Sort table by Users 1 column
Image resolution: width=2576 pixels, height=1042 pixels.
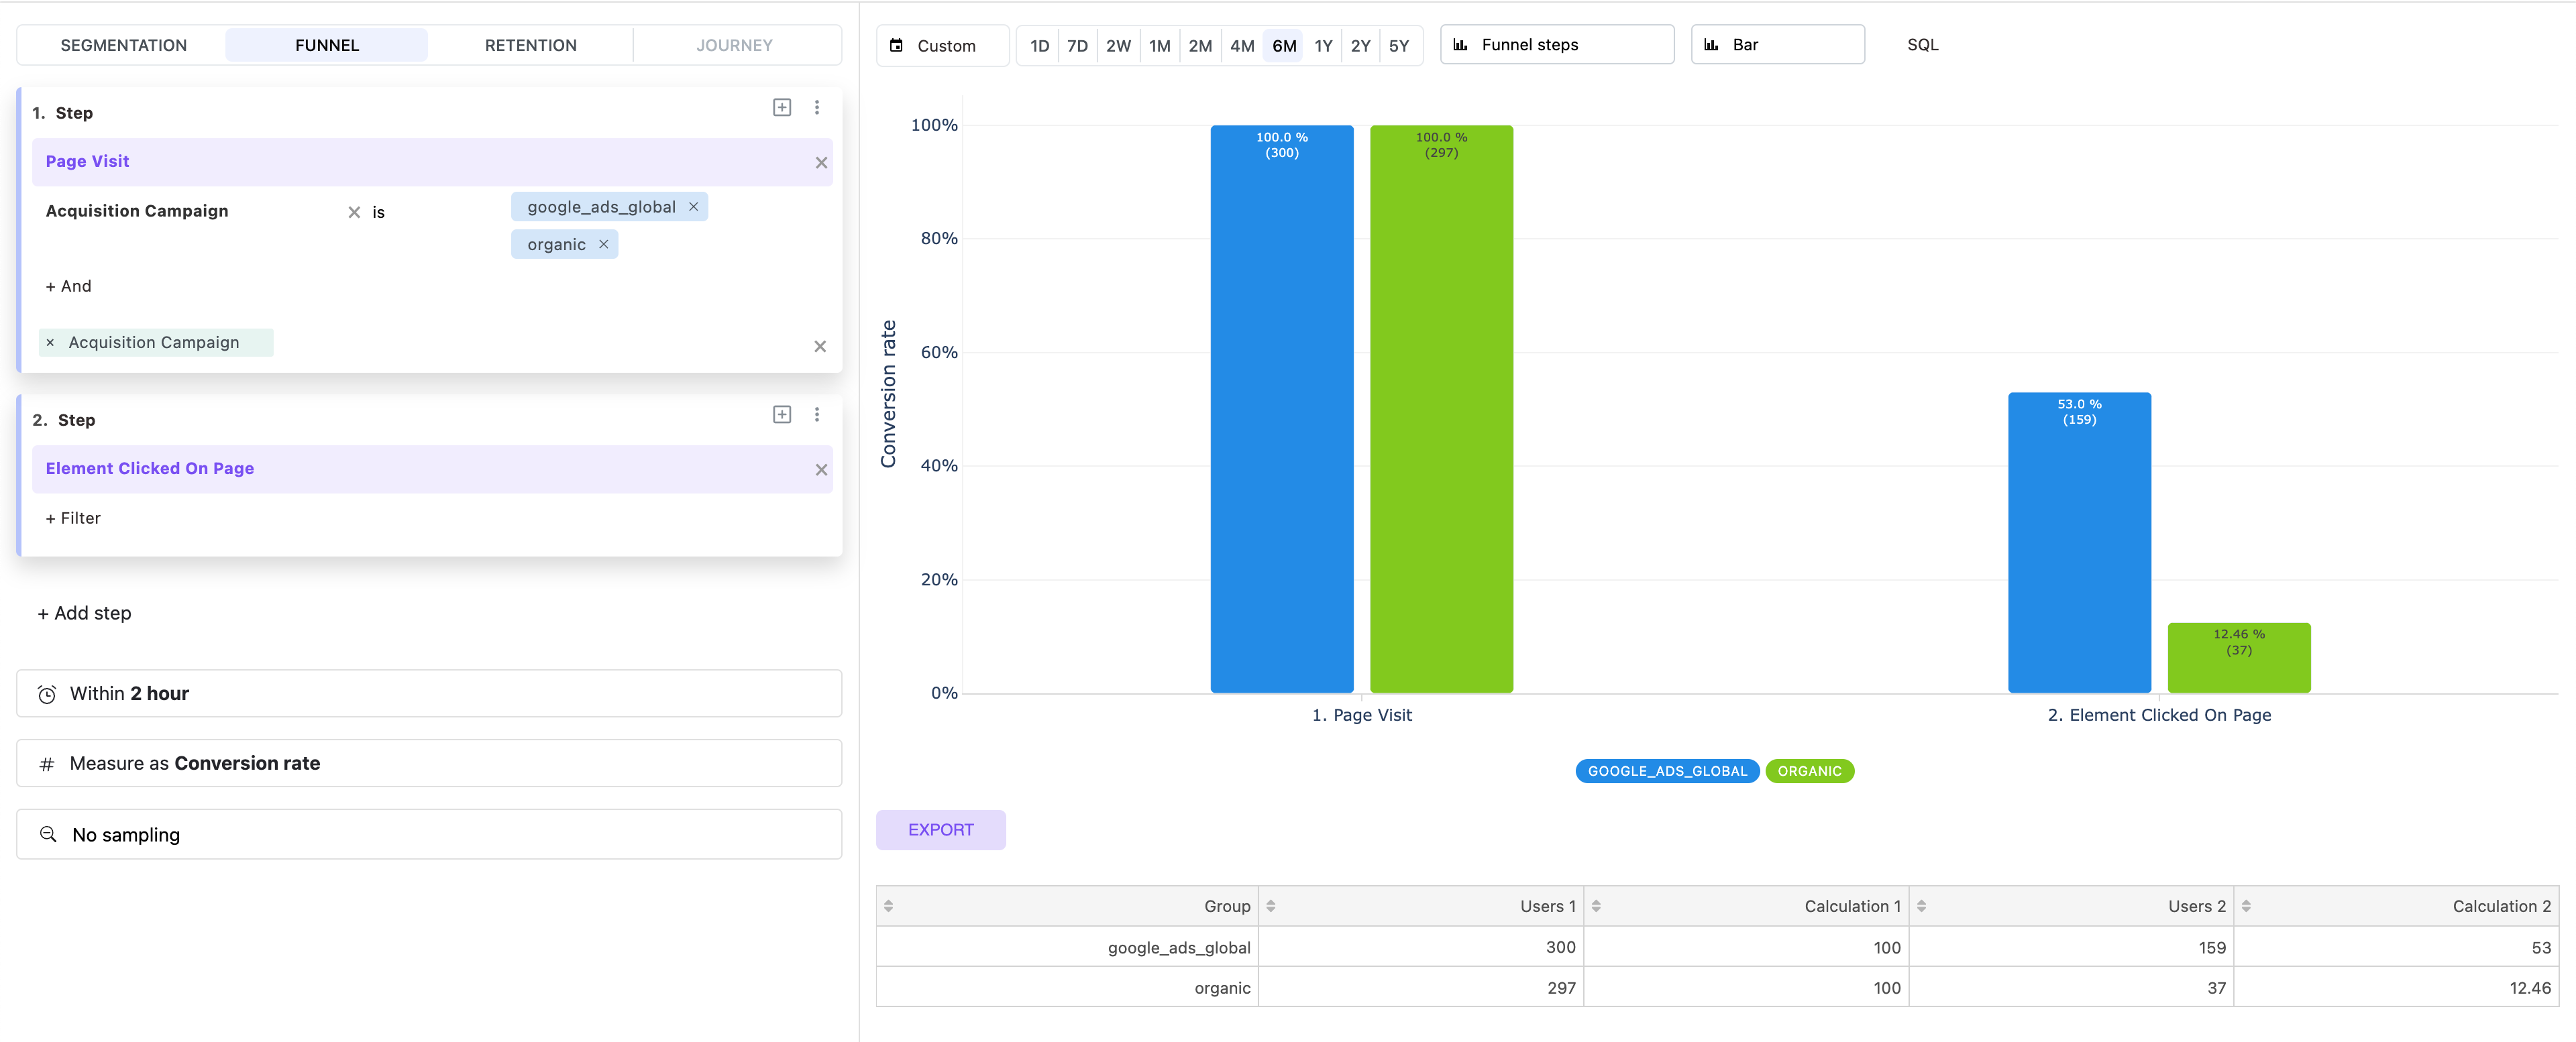pos(1271,906)
